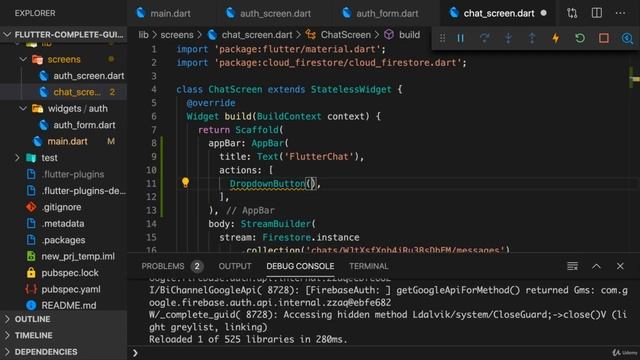Click the lib breadcrumb segment
Viewport: 640px width, 360px height.
(x=143, y=35)
